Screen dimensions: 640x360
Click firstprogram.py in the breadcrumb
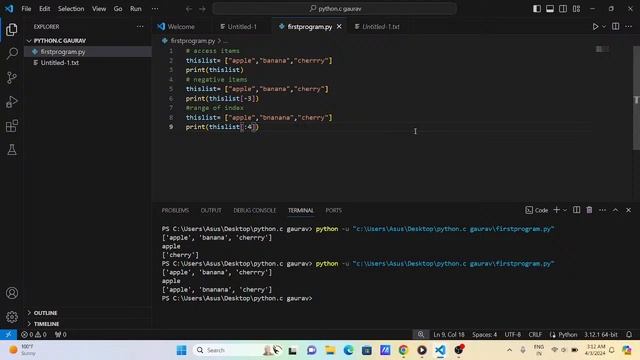[193, 41]
